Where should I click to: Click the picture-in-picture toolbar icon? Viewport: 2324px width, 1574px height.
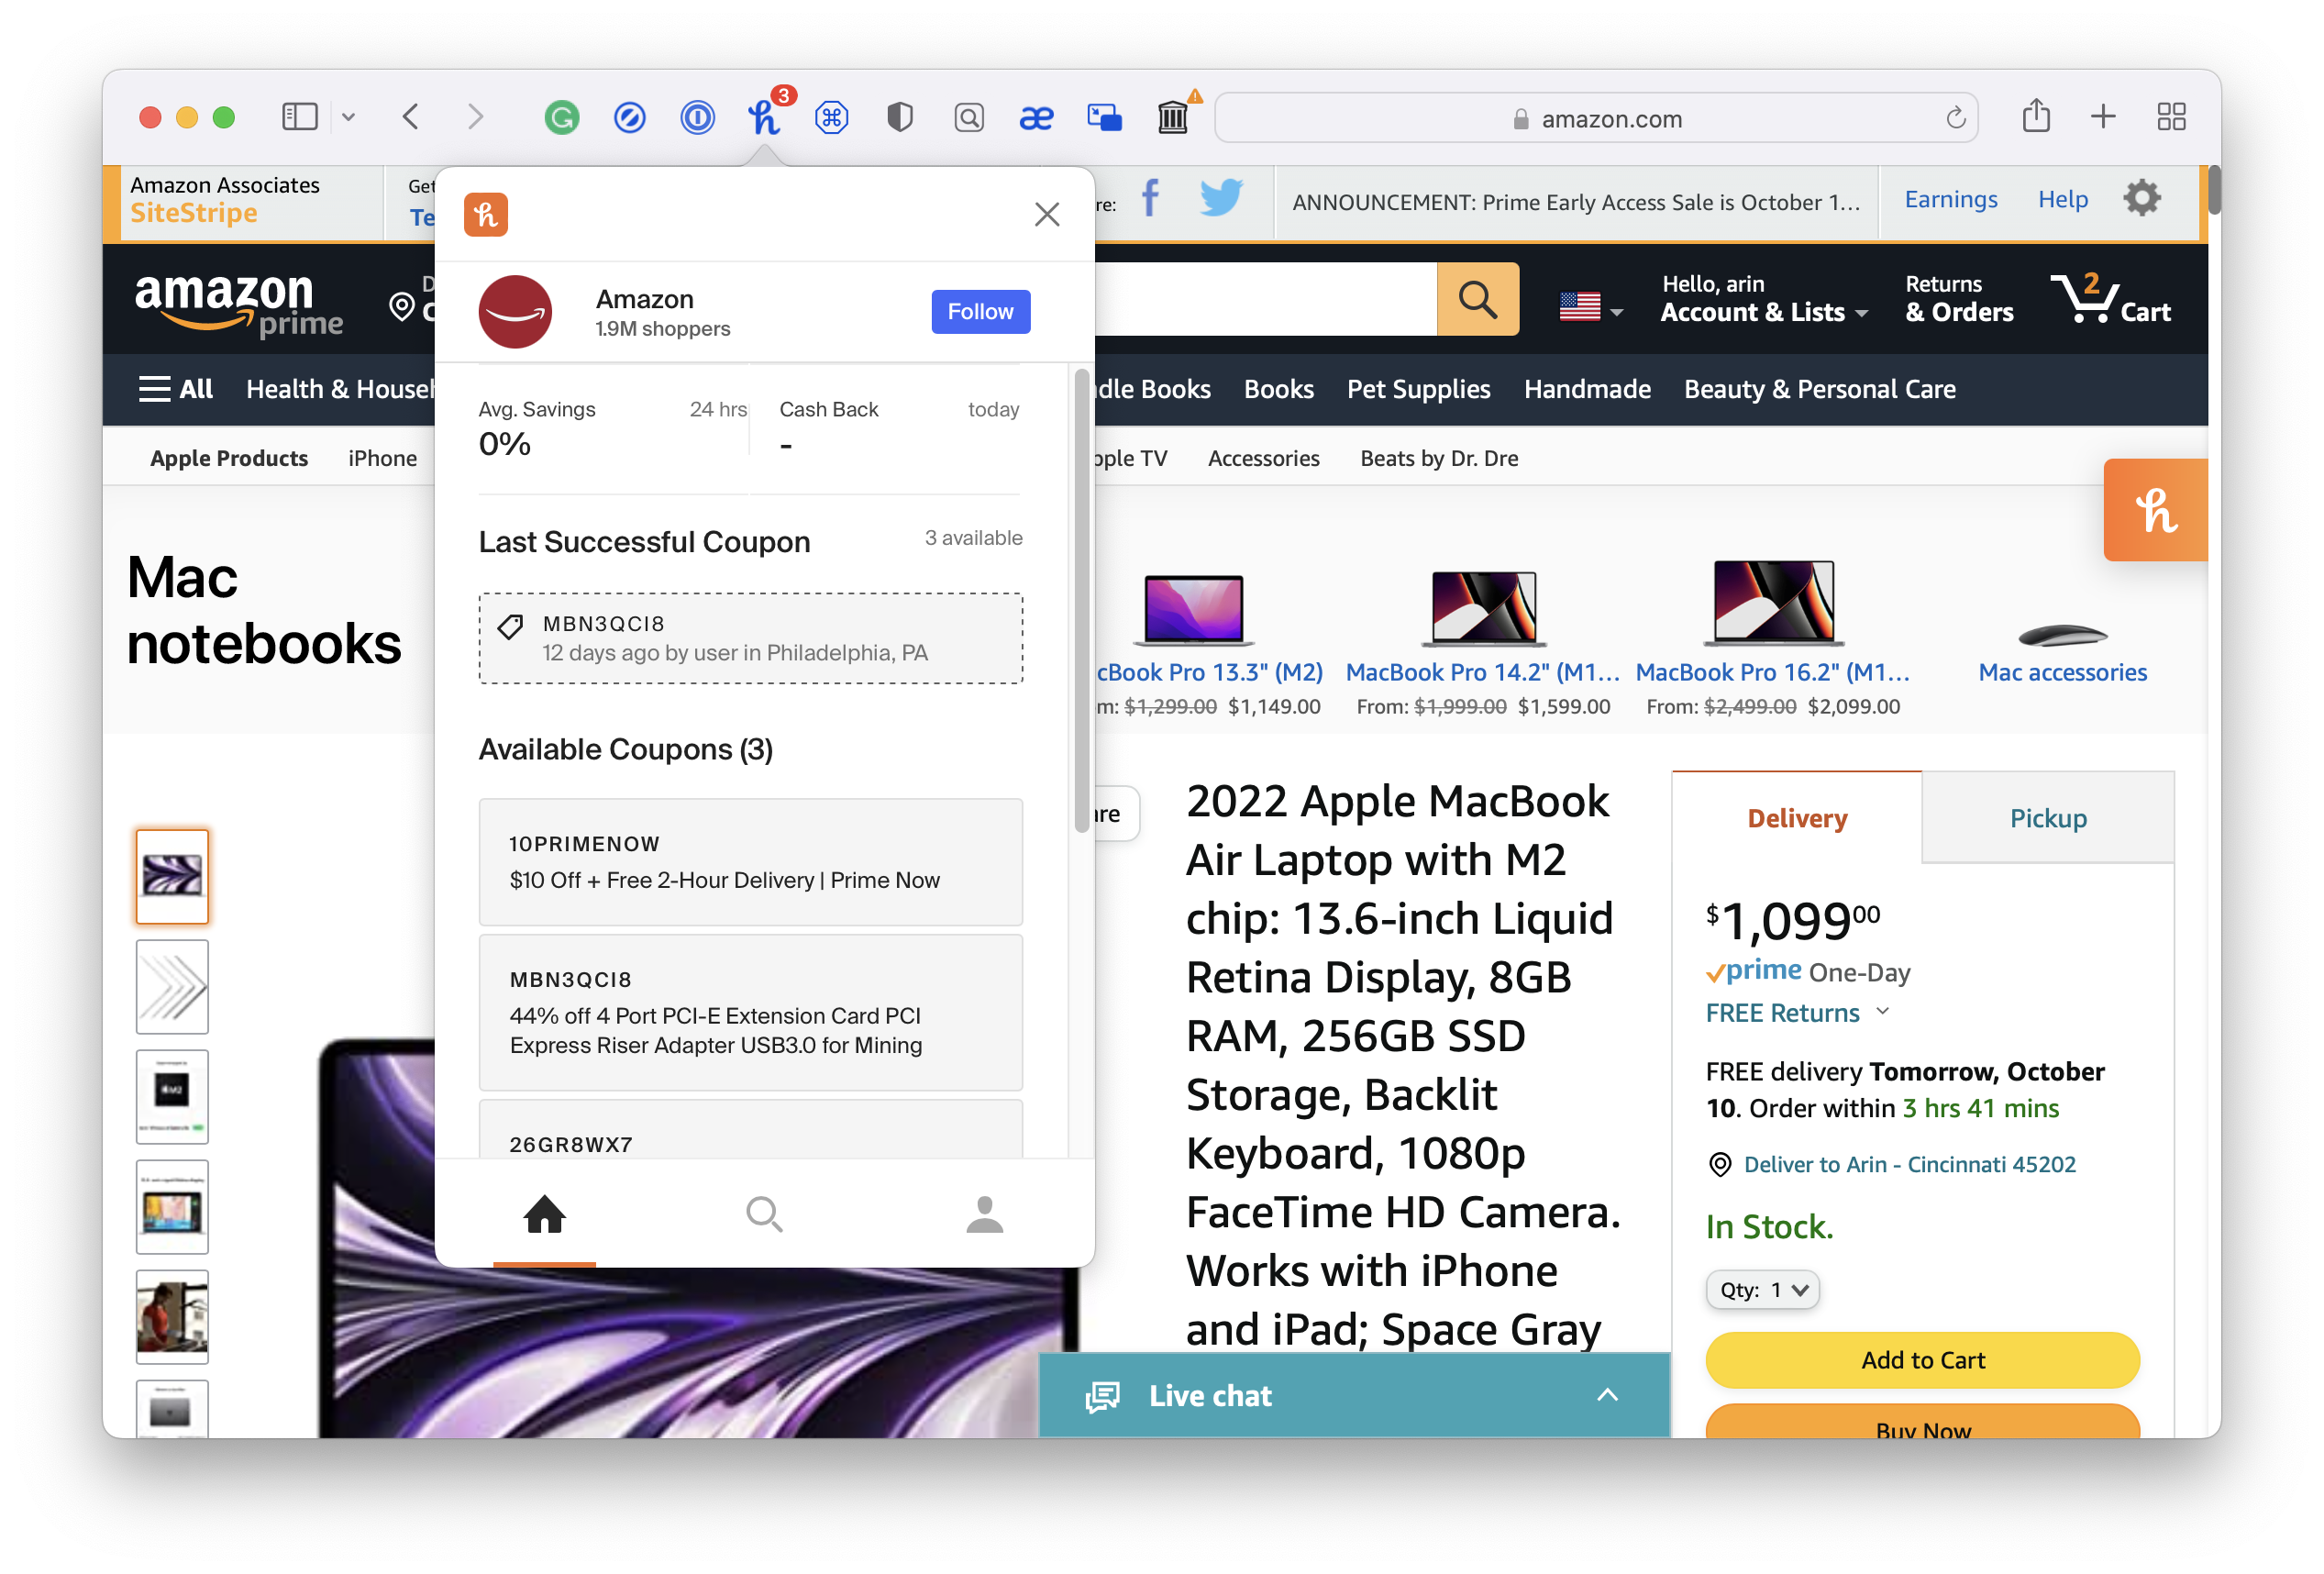(1103, 117)
